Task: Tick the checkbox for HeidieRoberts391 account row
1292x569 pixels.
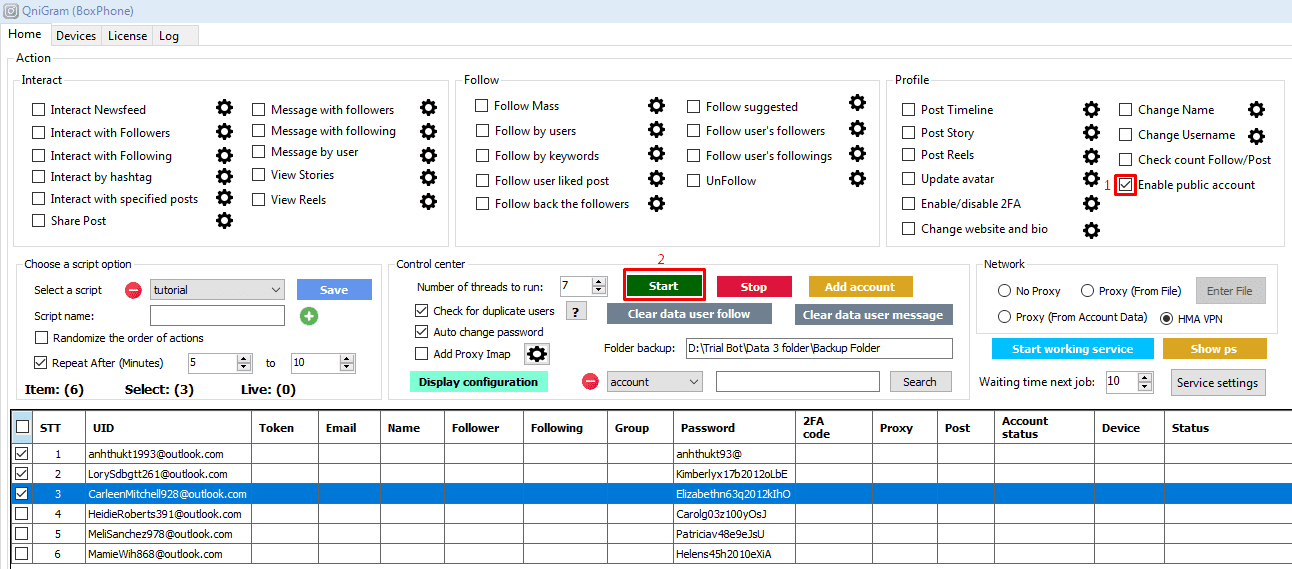Action: coord(21,514)
